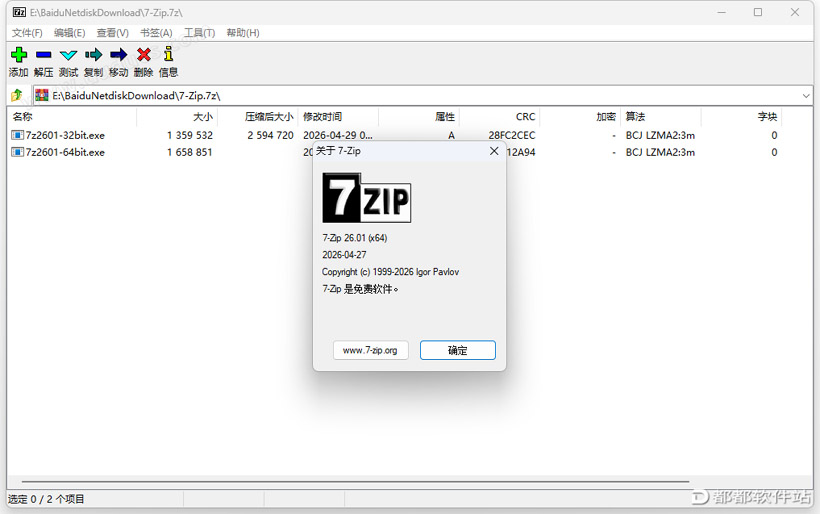Viewport: 820px width, 514px height.
Task: Click packed size 2 594 720
Action: point(270,135)
